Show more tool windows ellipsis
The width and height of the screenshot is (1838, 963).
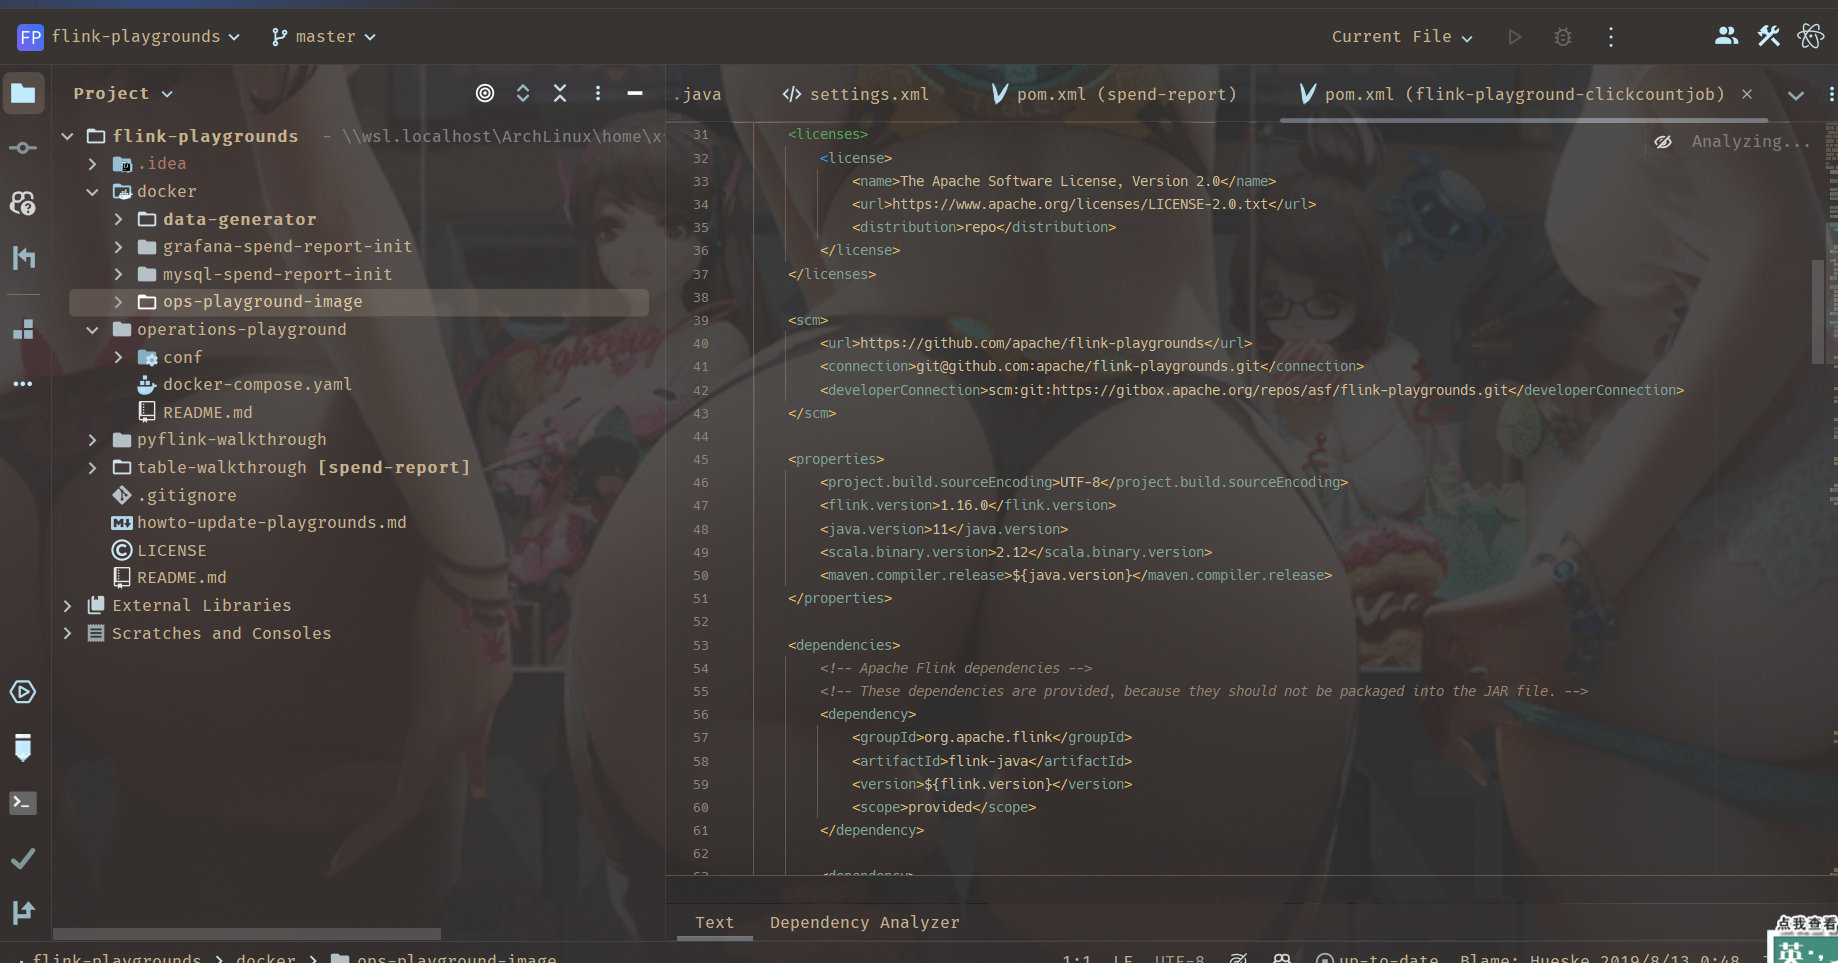click(x=23, y=384)
